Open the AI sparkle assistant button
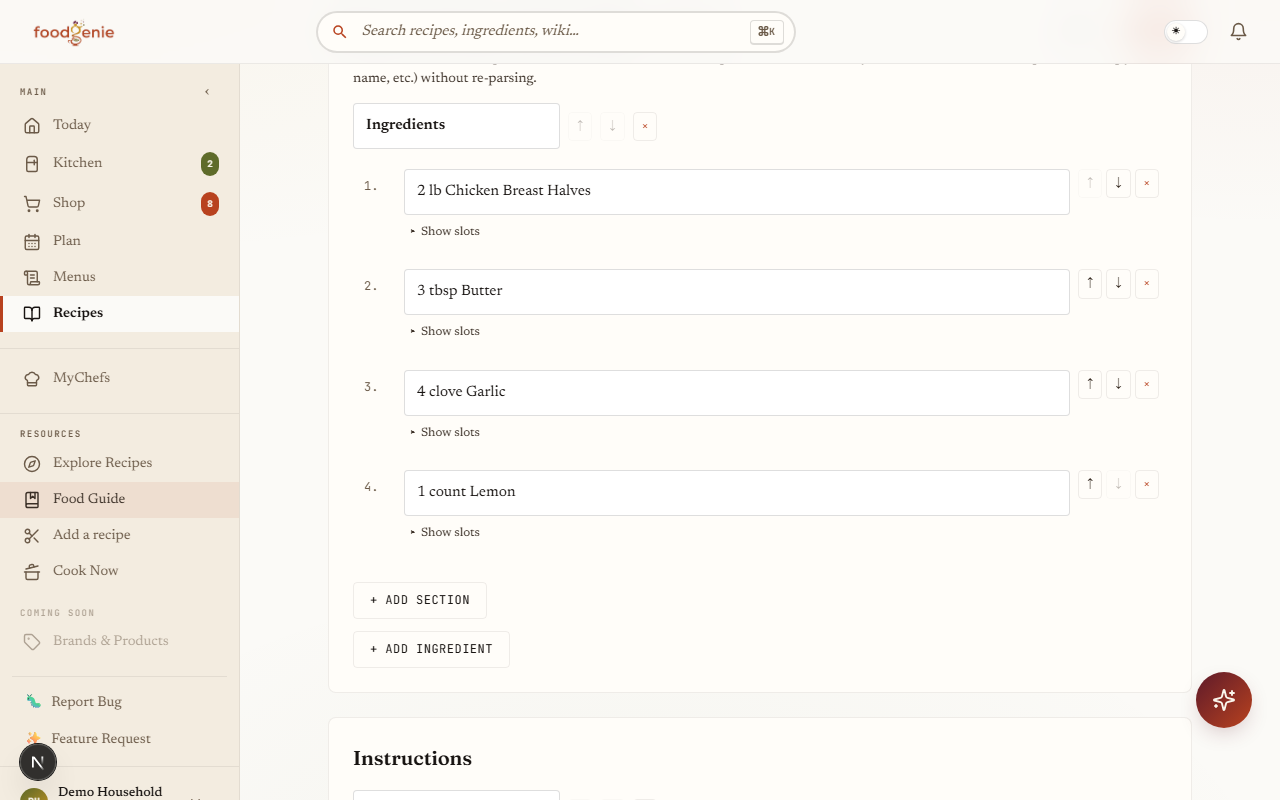 coord(1224,700)
